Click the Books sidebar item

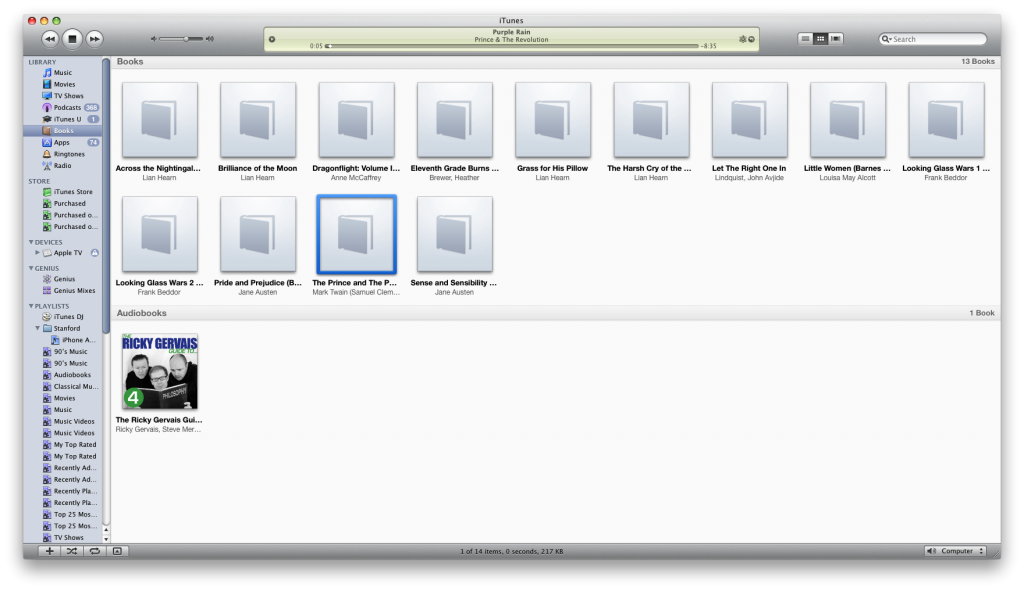[x=63, y=131]
